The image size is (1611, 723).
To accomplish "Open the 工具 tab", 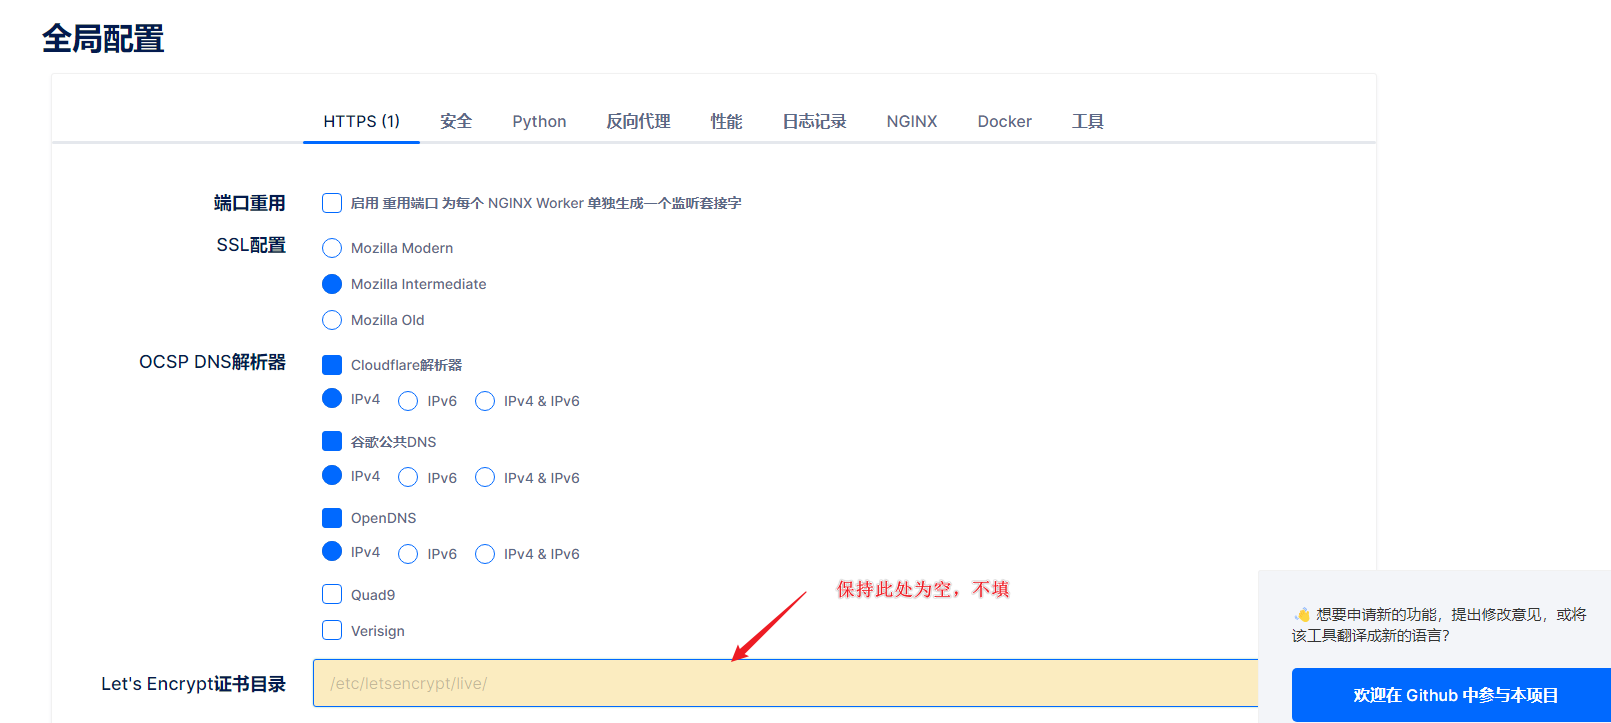I will coord(1087,121).
